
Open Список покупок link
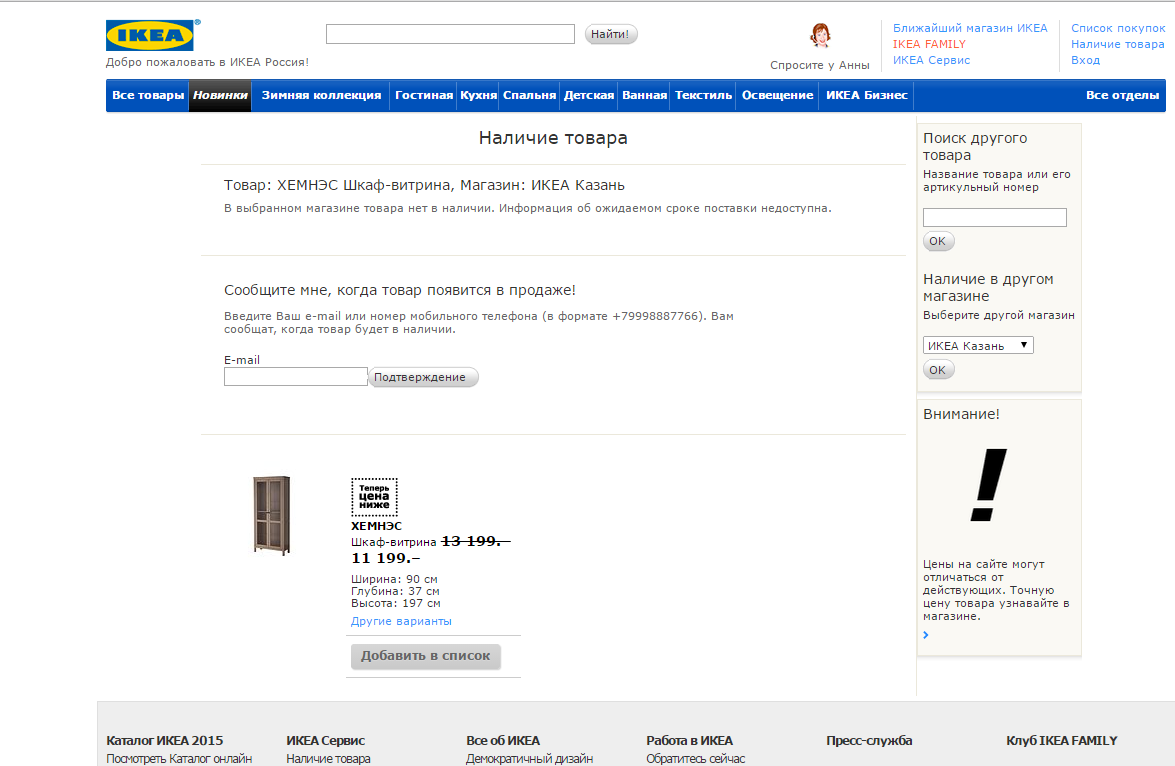pyautogui.click(x=1118, y=28)
